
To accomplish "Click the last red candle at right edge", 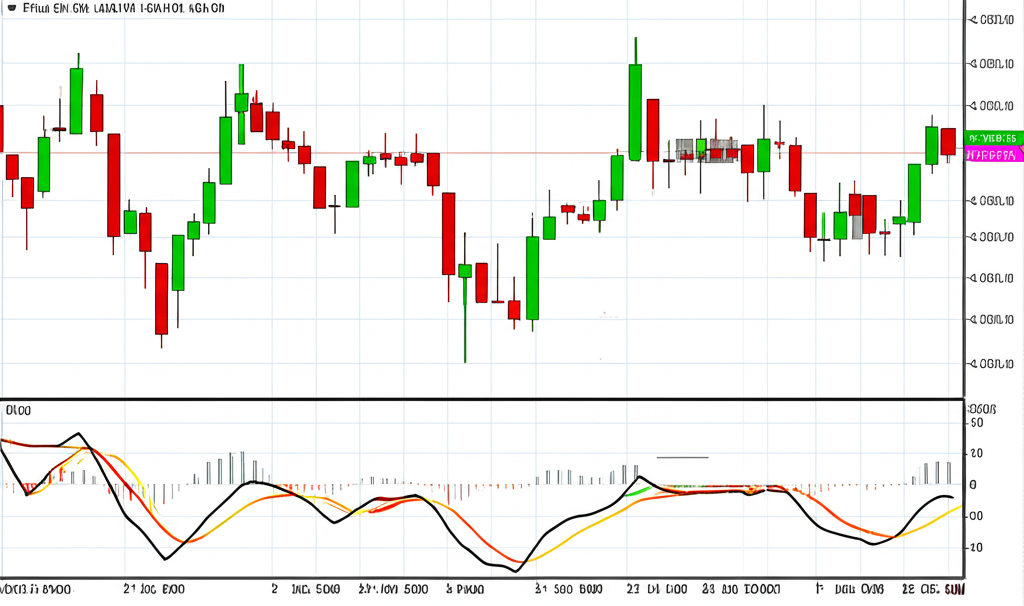I will (x=947, y=141).
